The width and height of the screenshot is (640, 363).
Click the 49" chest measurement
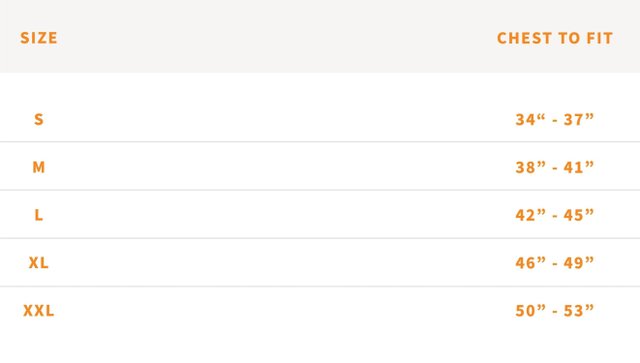click(579, 263)
